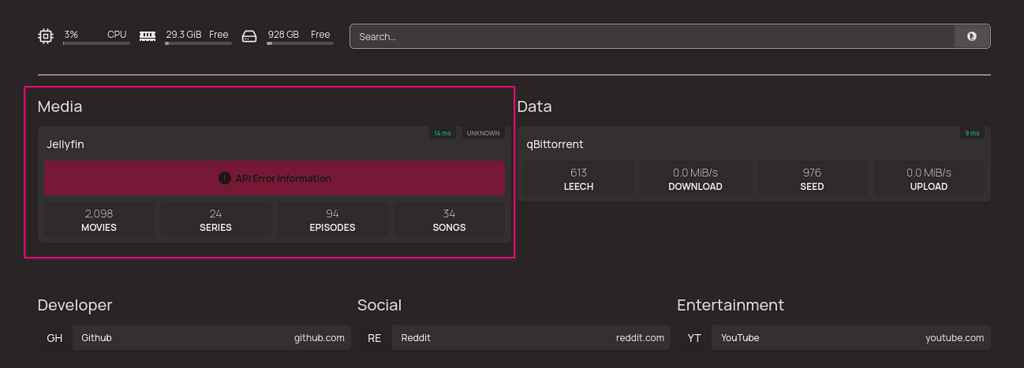This screenshot has height=368, width=1024.
Task: Click the qBittorrent 9 ms ping badge
Action: coord(972,133)
